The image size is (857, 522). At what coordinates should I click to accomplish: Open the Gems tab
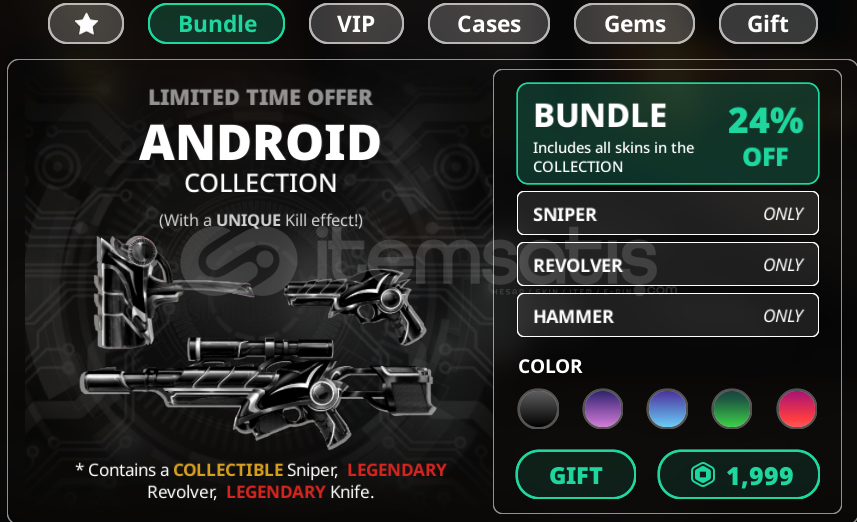(635, 24)
